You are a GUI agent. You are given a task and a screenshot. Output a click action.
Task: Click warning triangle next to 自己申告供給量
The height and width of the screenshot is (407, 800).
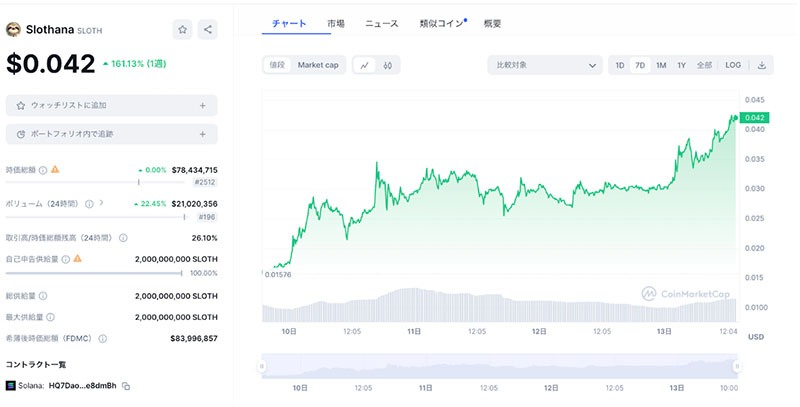pyautogui.click(x=78, y=259)
